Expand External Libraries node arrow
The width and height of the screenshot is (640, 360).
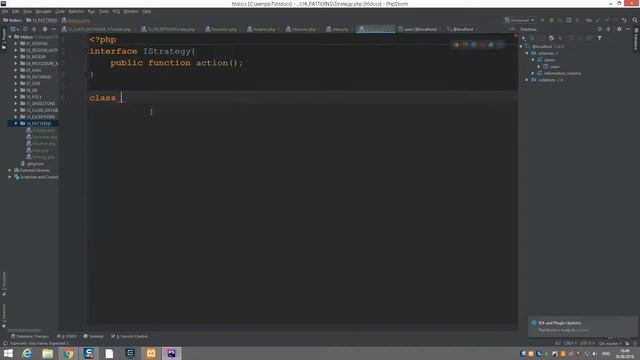coord(10,170)
